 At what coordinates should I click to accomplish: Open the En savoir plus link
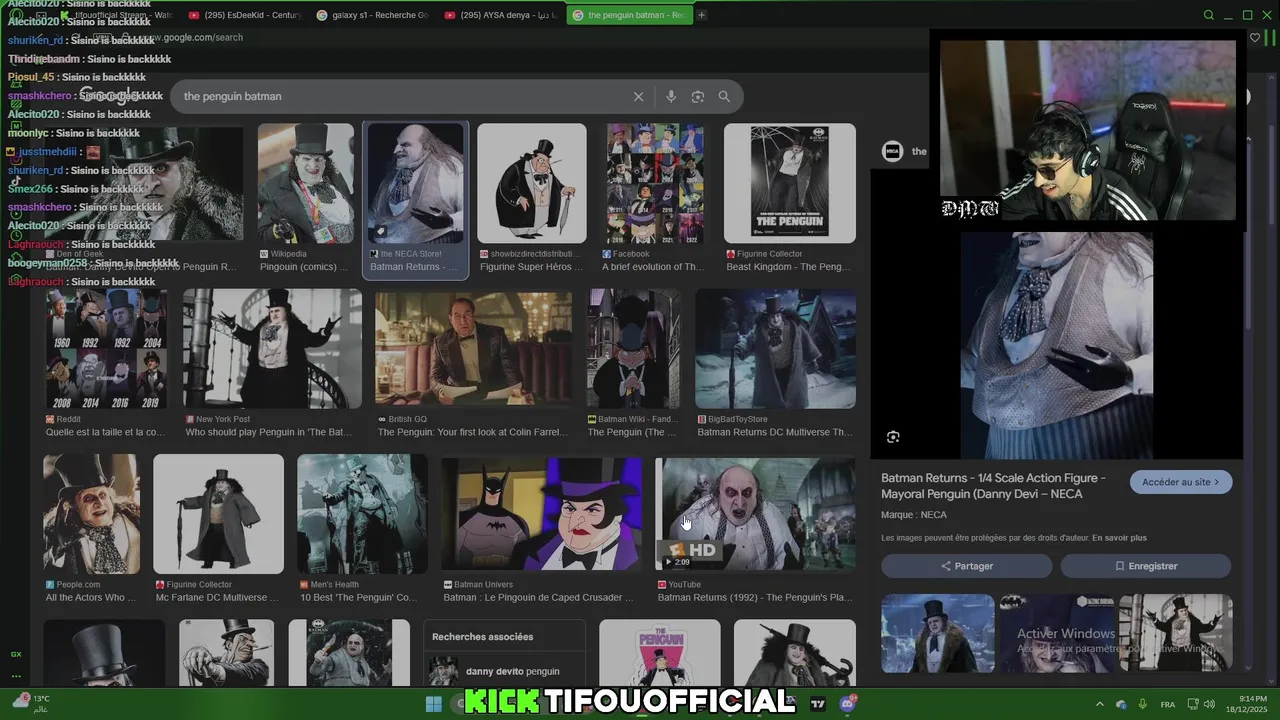point(1119,538)
